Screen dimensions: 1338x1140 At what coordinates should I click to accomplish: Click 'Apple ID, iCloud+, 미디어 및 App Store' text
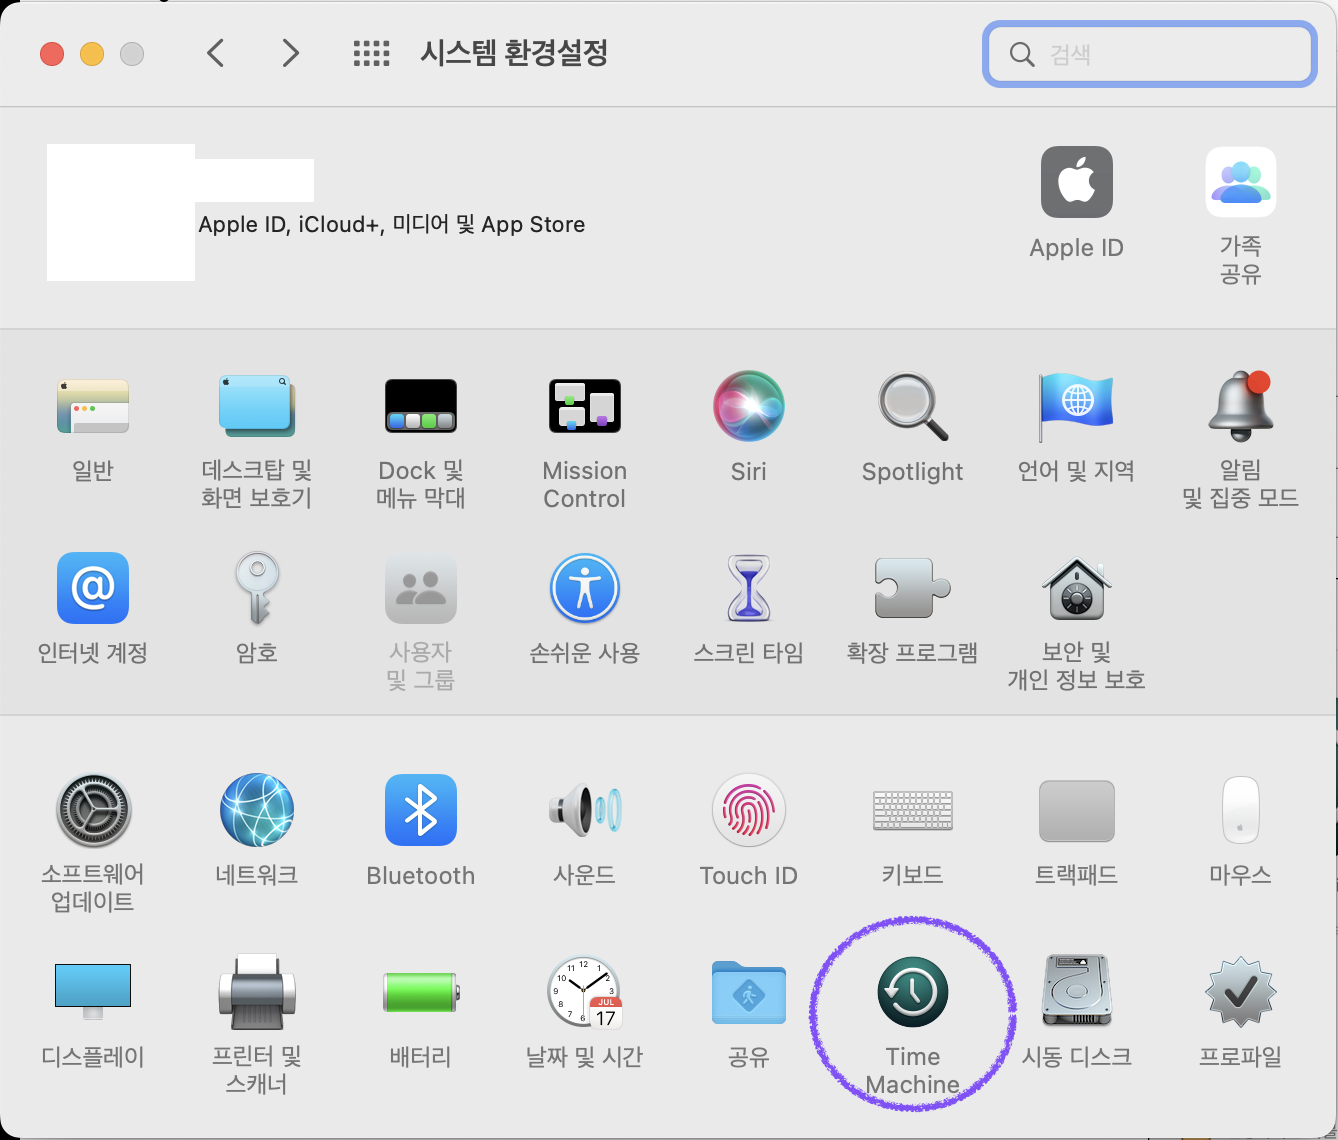[392, 224]
